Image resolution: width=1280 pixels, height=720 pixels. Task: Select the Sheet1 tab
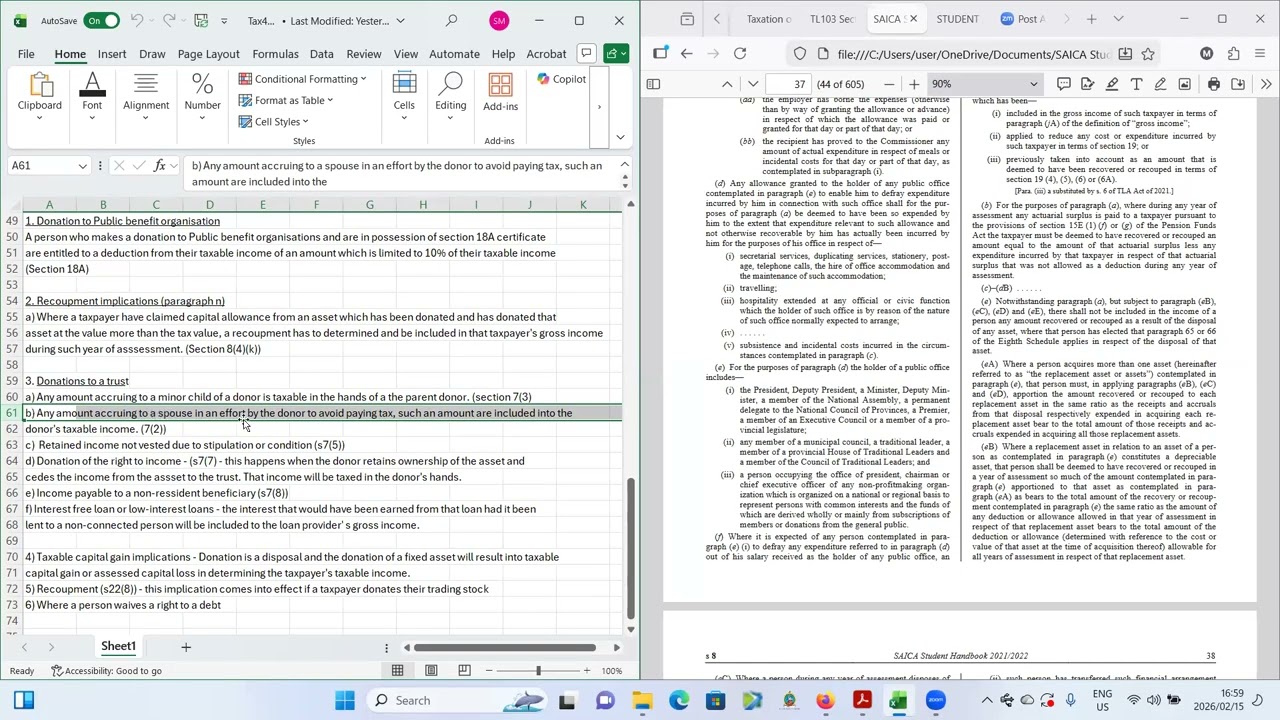click(118, 646)
